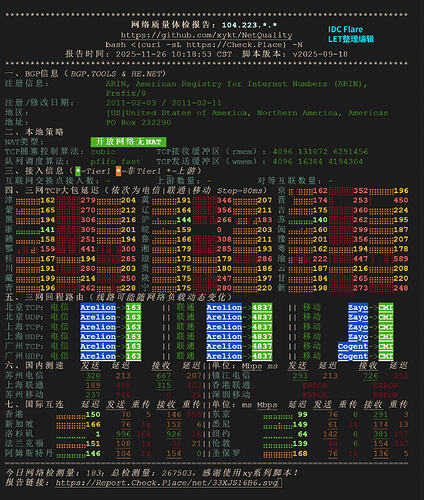Click latency value 447 in 渝 row
Screen dimensions: 424x500
point(360,259)
